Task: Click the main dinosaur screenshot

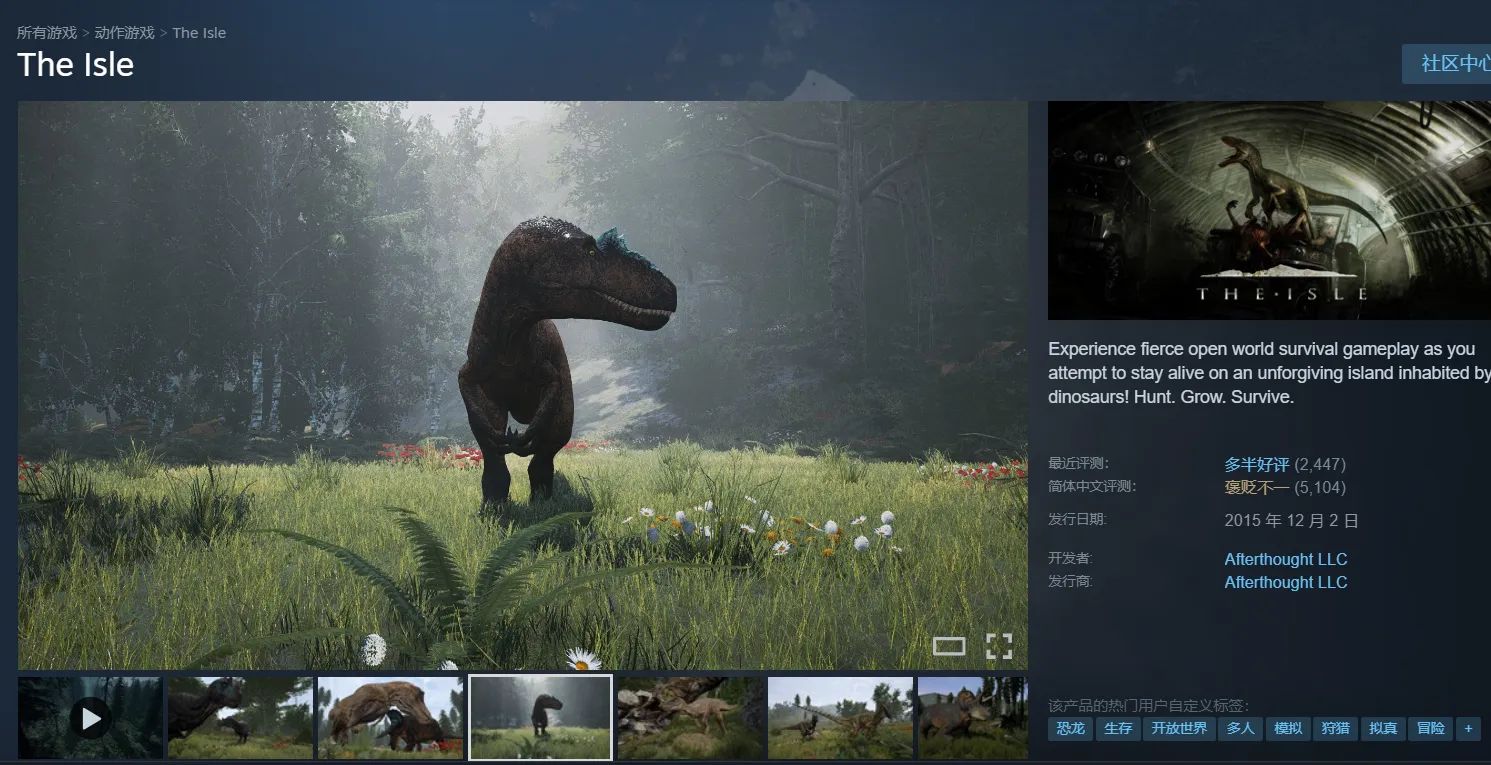Action: point(523,385)
